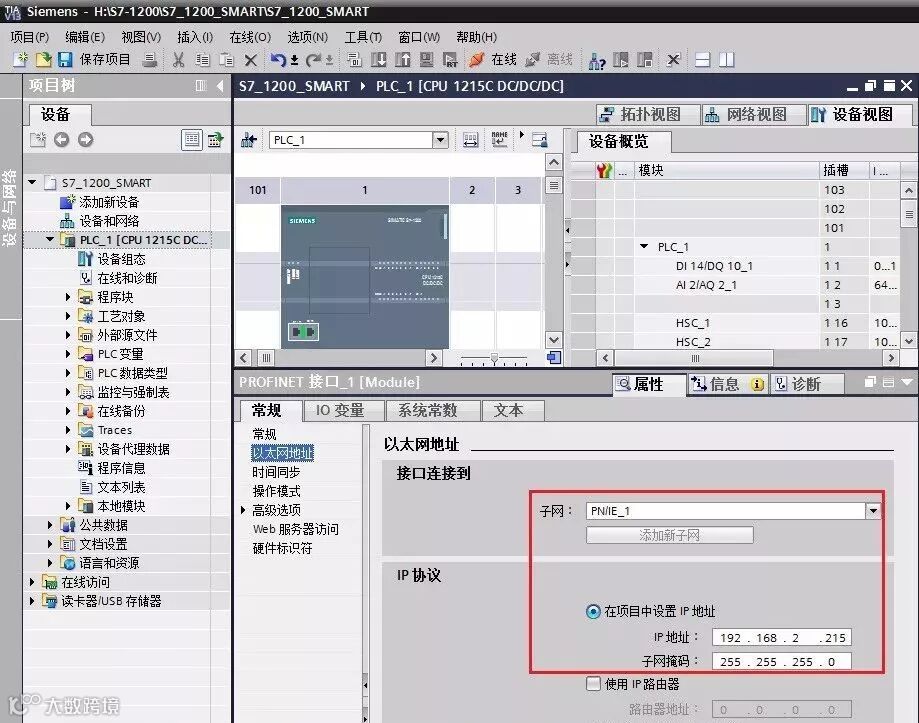This screenshot has width=919, height=723.
Task: Expand the 程序块 folder
Action: tap(68, 297)
